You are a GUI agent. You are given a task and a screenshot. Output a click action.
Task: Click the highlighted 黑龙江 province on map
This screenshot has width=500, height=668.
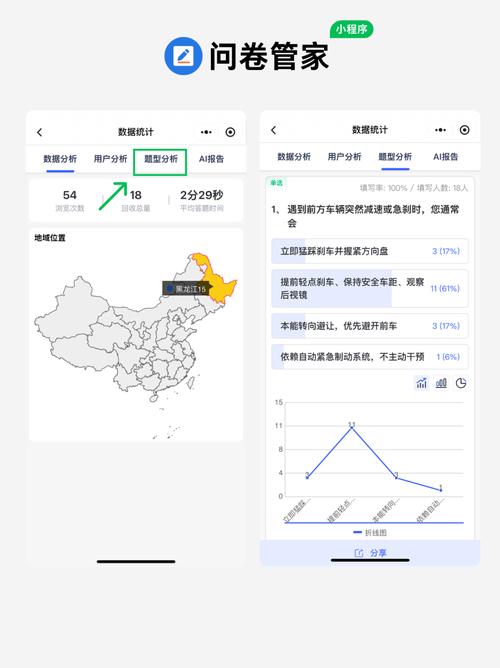coord(221,286)
